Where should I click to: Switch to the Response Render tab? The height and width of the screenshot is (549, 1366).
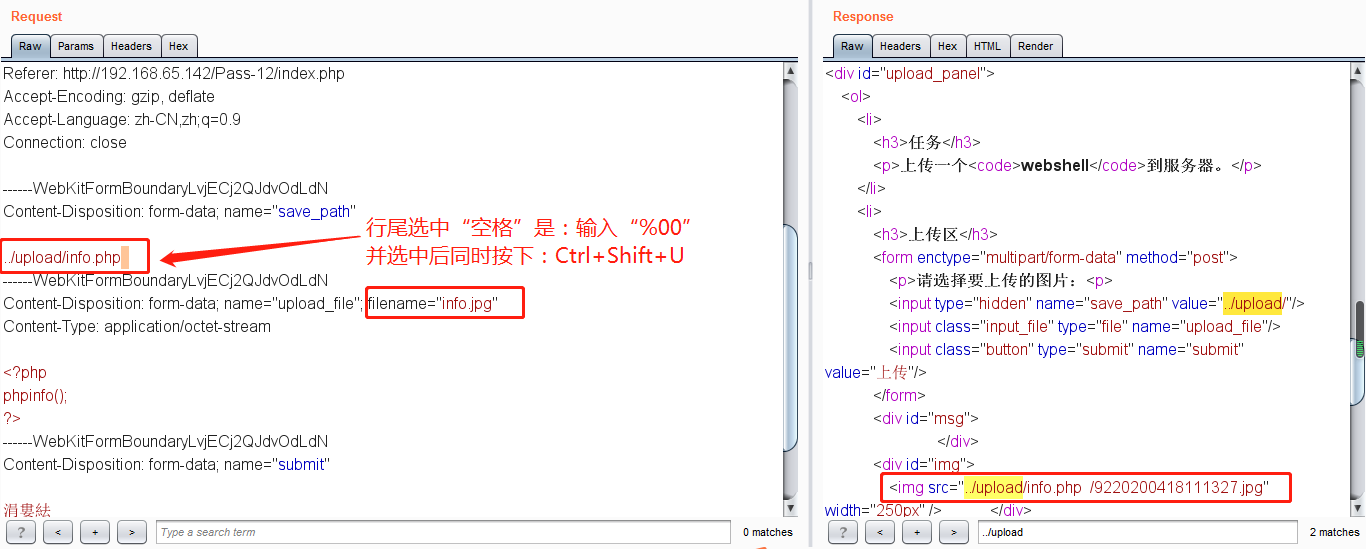[x=1036, y=46]
